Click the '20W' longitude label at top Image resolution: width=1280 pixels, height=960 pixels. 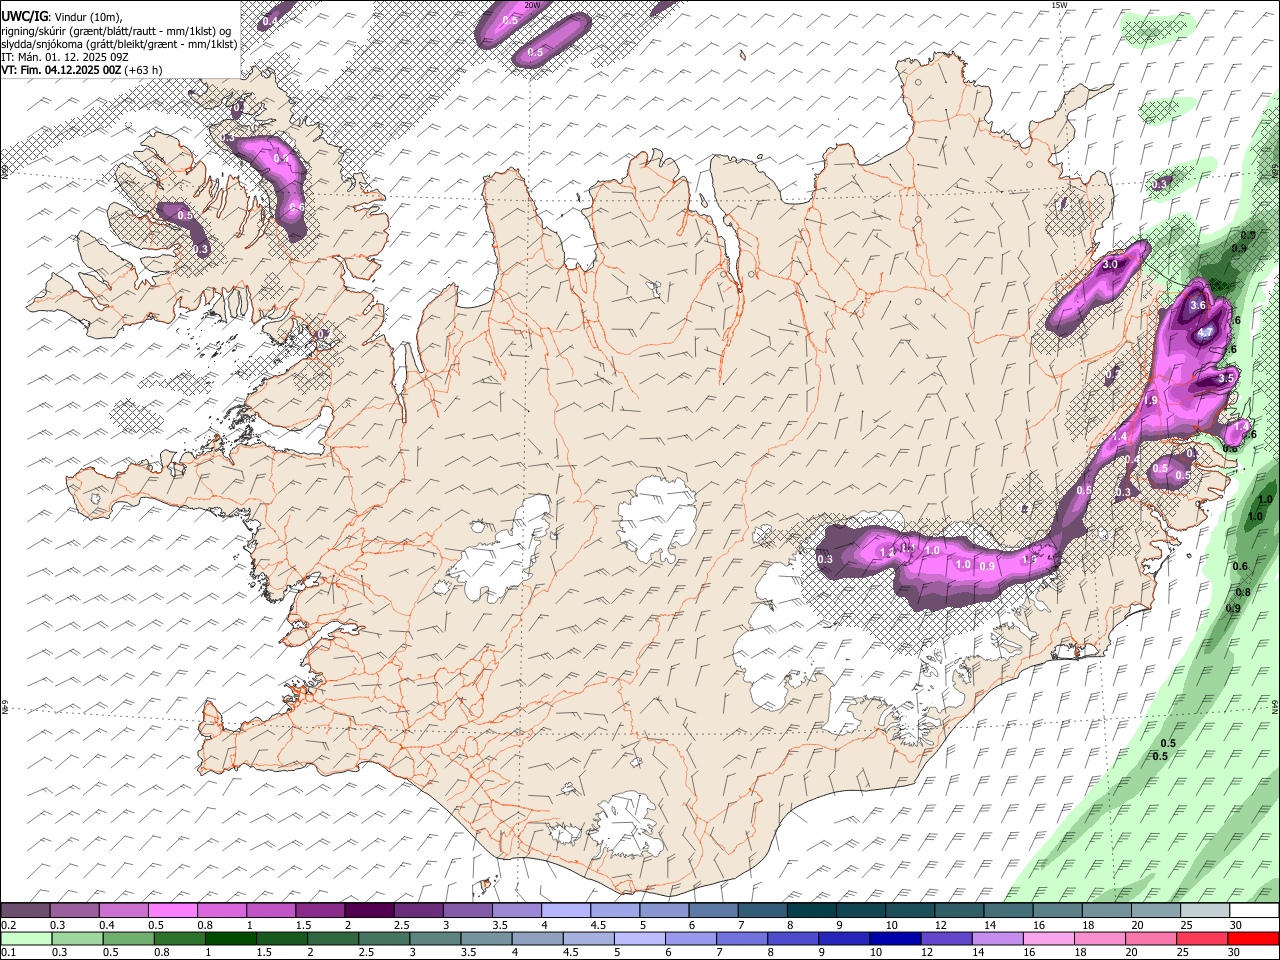click(533, 5)
